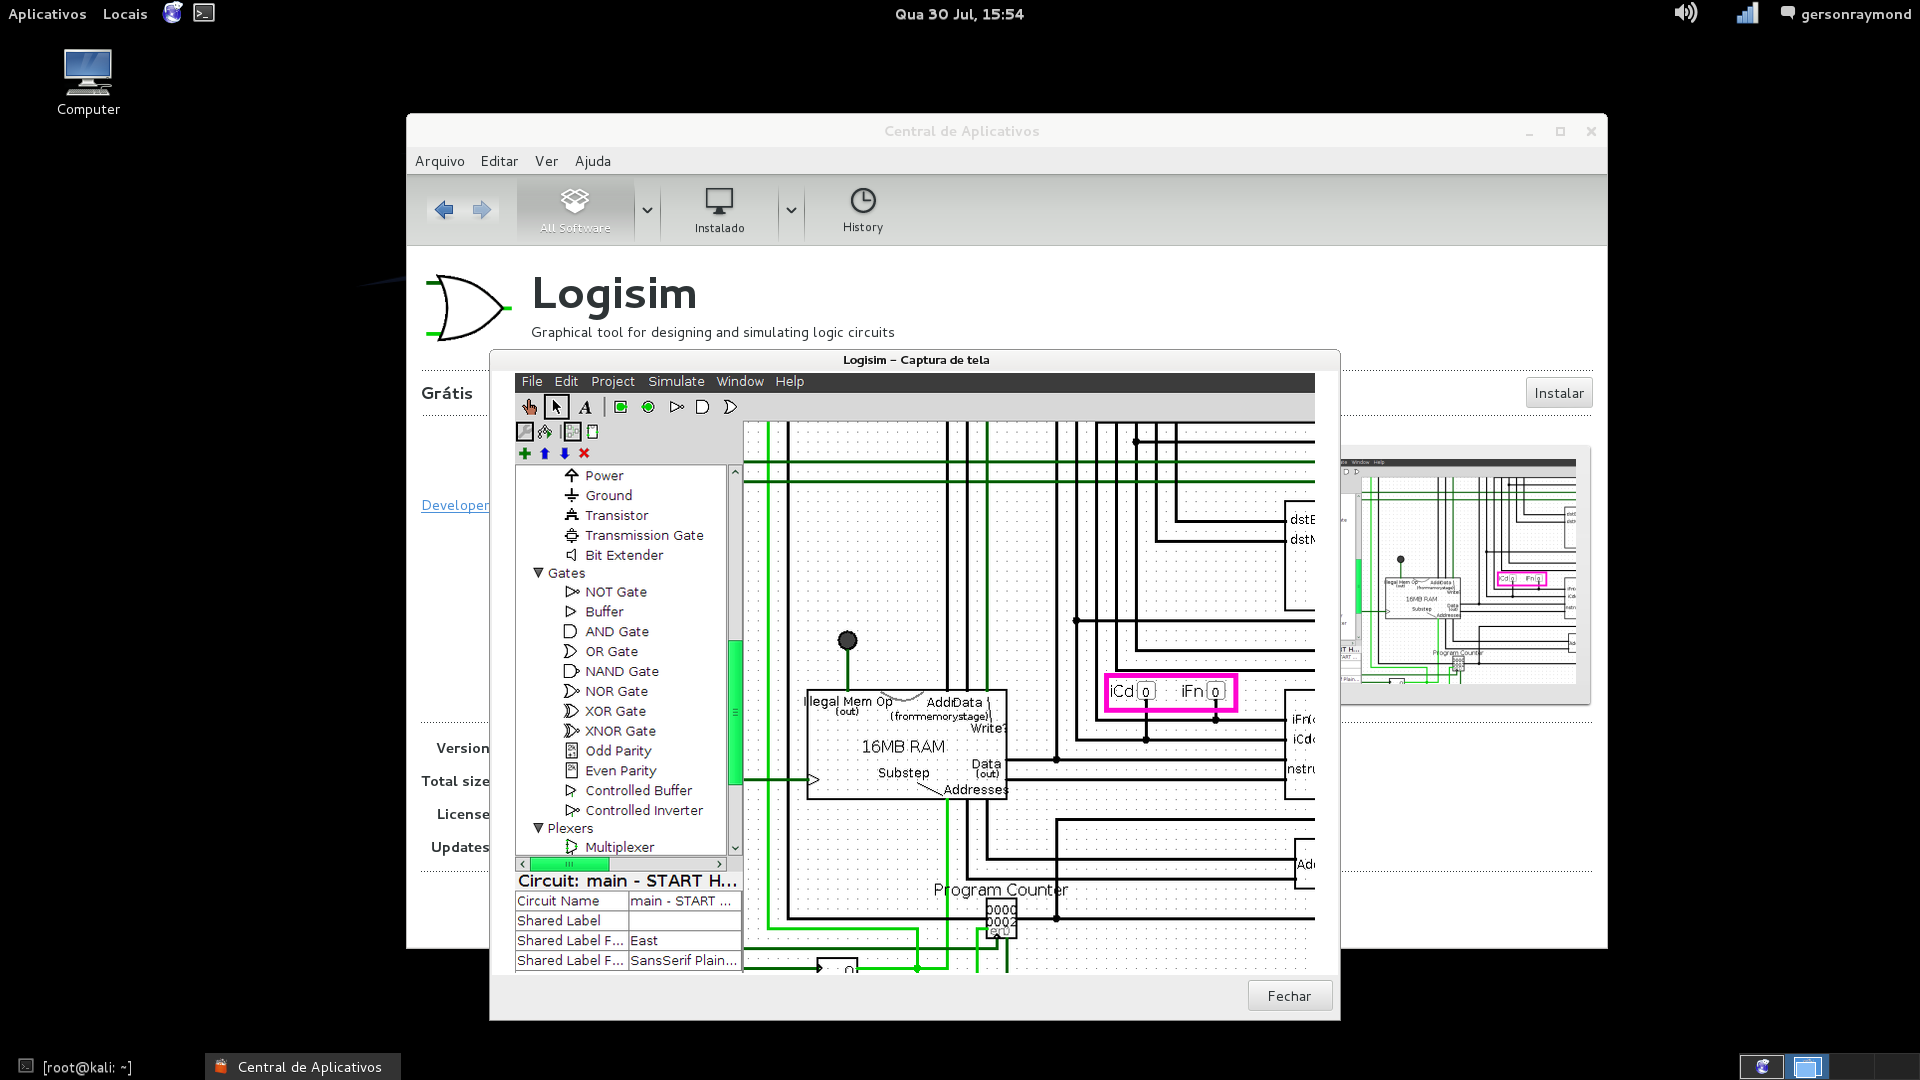Click the 16MB RAM component on canvas

(906, 744)
